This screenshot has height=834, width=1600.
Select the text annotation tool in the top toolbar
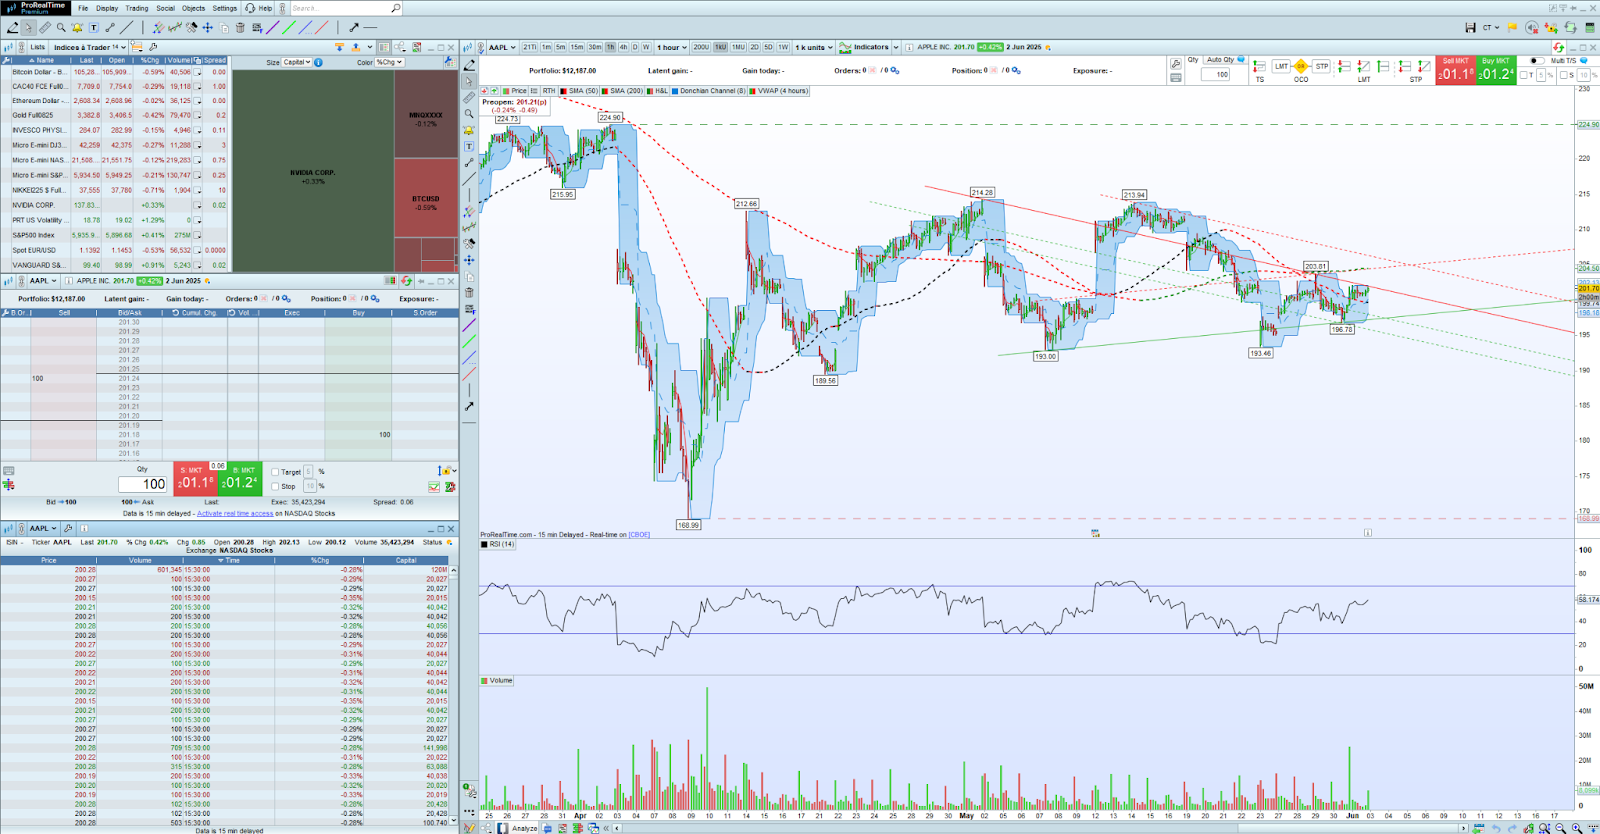click(94, 28)
